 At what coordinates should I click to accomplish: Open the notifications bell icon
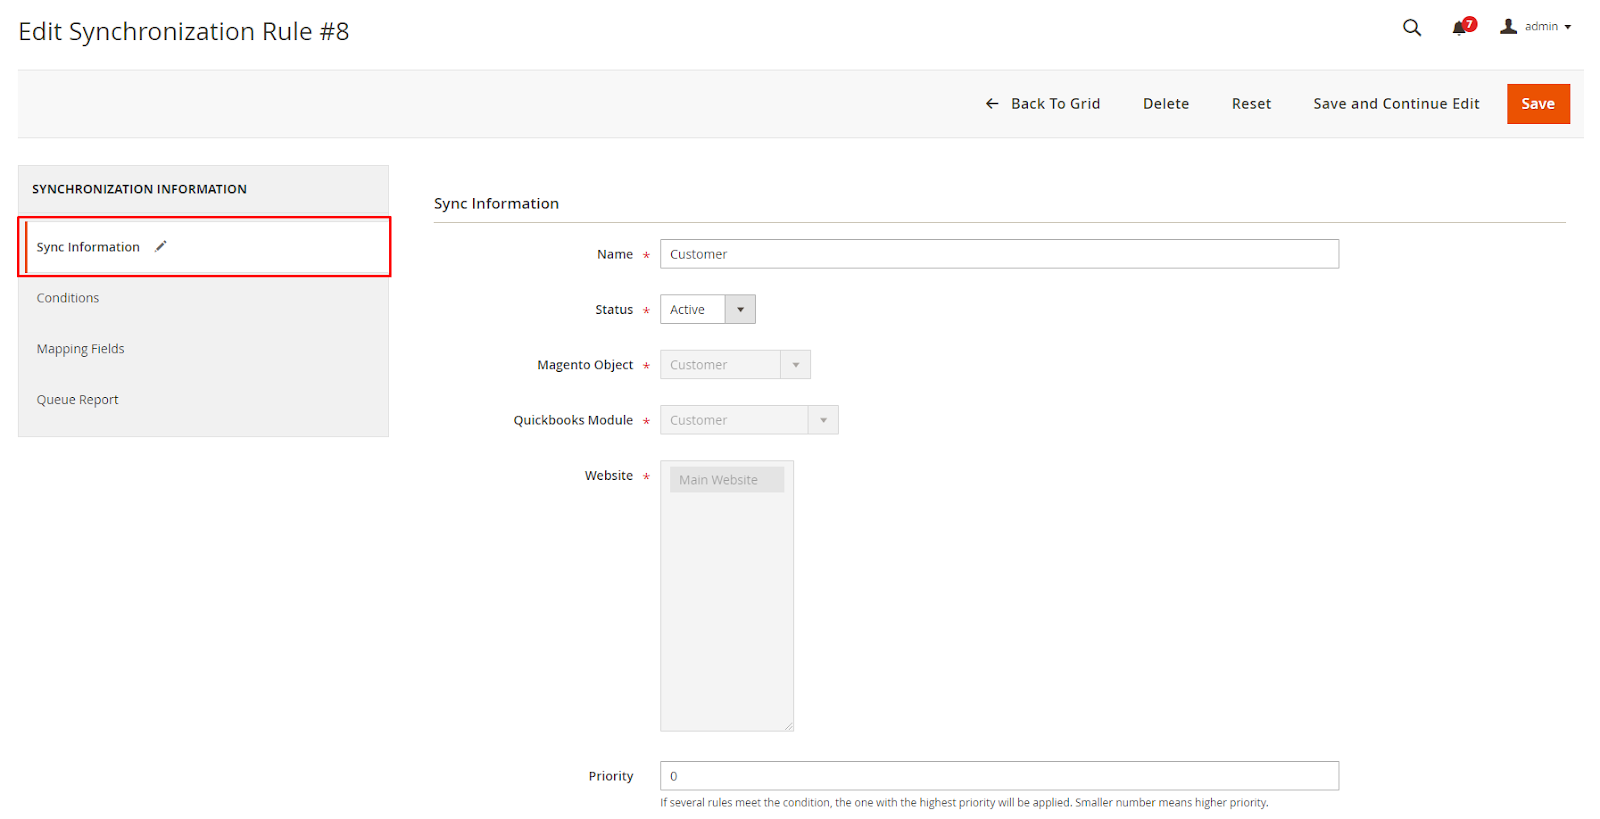pos(1460,27)
